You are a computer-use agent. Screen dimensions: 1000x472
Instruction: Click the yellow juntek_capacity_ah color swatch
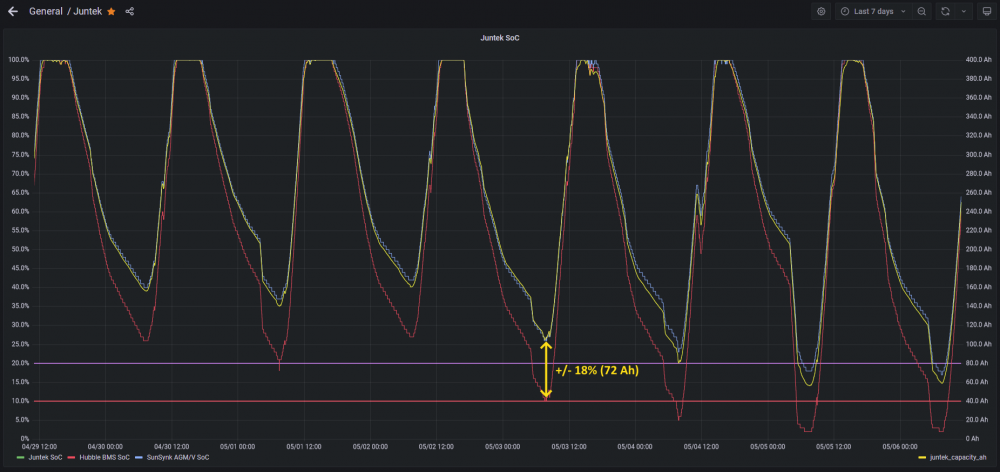(922, 457)
